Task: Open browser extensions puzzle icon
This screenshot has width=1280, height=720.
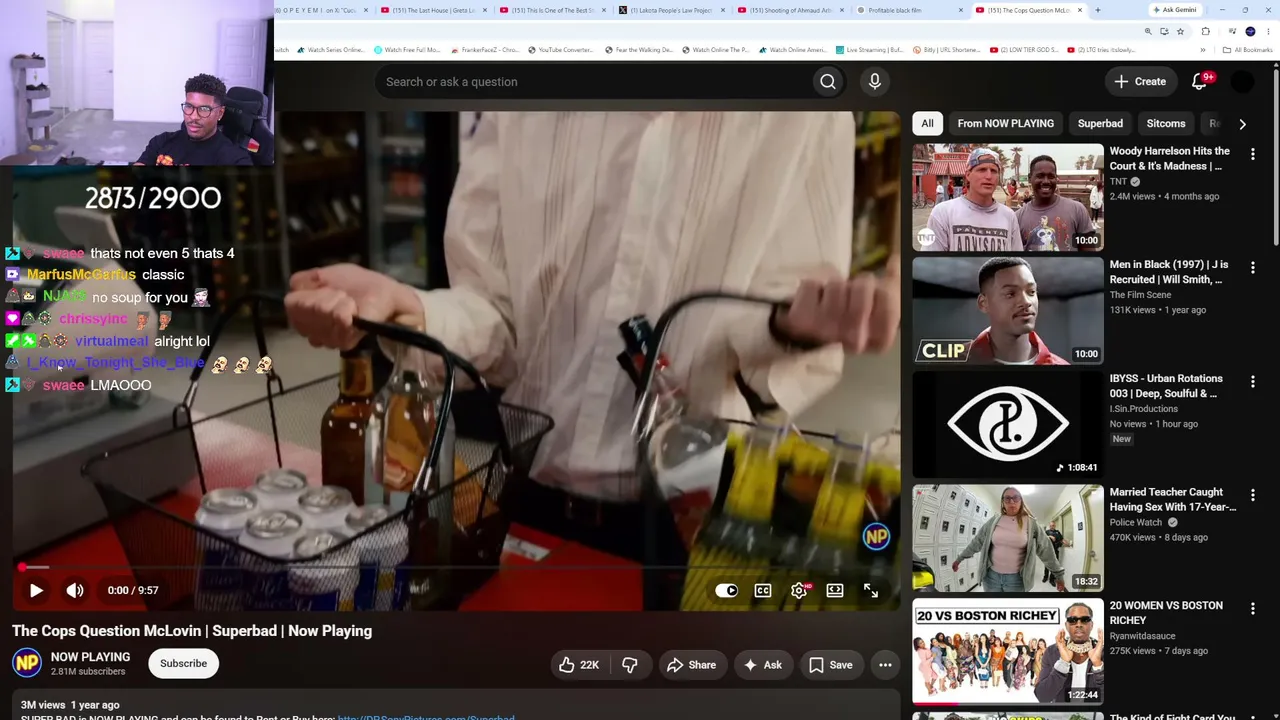Action: pyautogui.click(x=1206, y=31)
